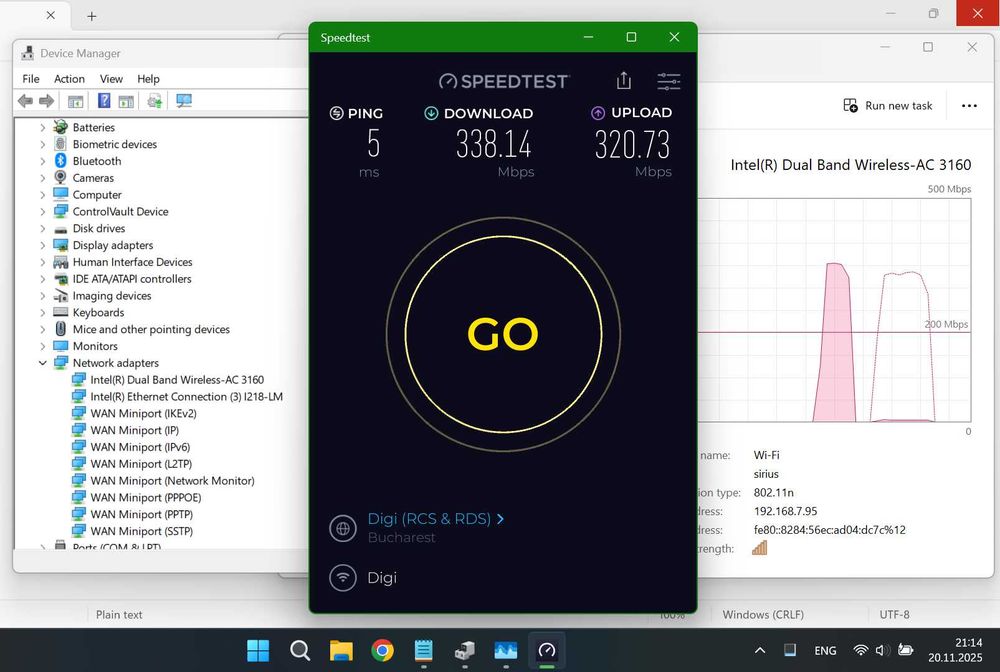
Task: Select Intel(R) Dual Band Wireless-AC 3160 adapter
Action: (x=177, y=380)
